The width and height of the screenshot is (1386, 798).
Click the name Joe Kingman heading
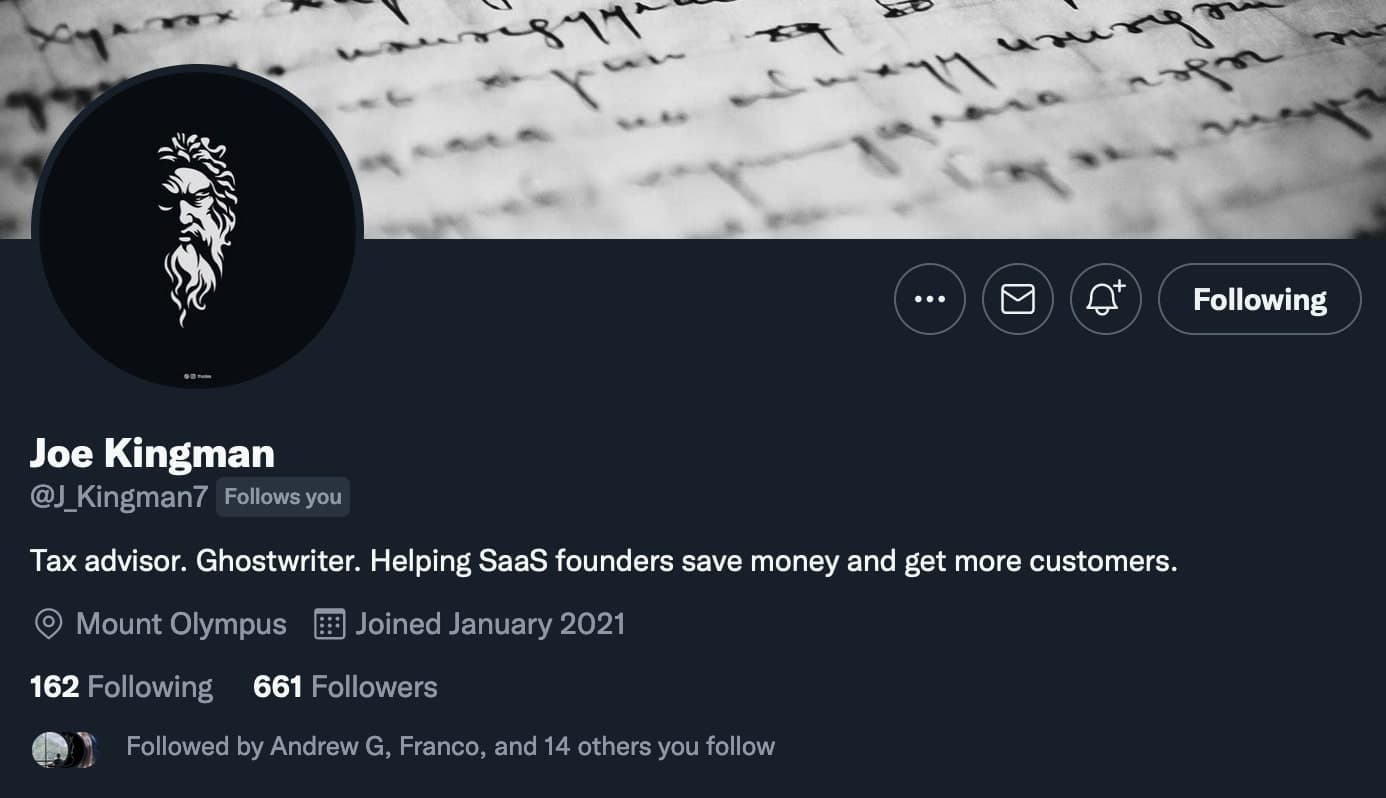tap(152, 453)
